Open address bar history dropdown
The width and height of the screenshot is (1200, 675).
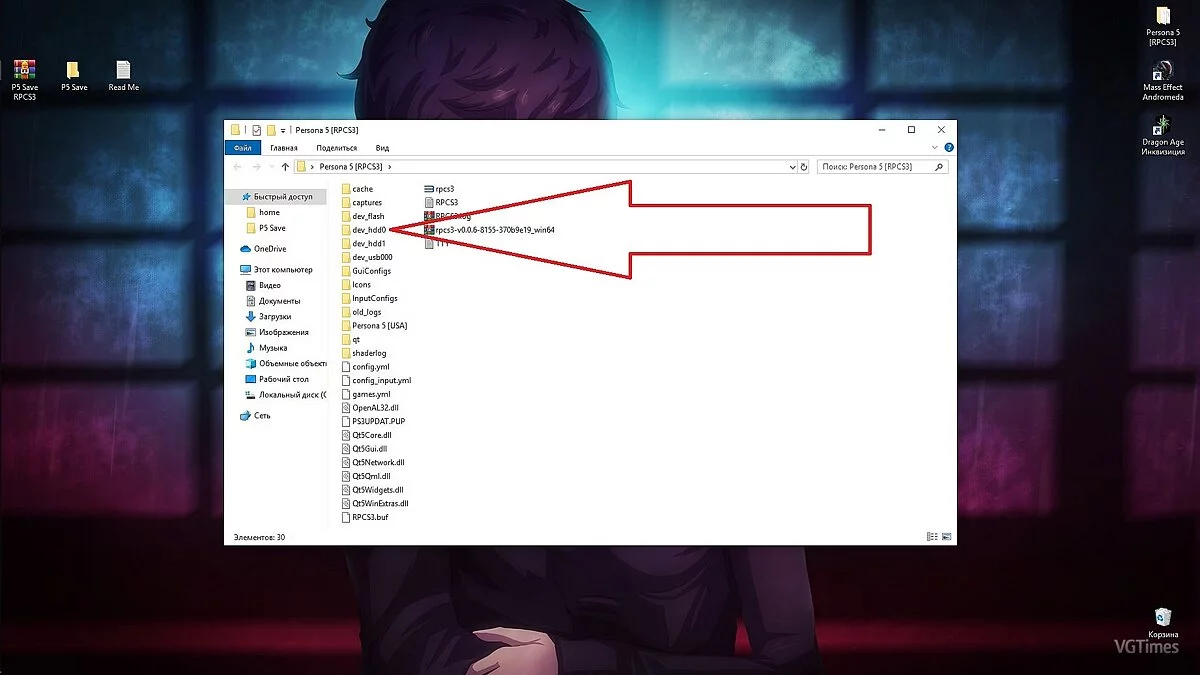[x=793, y=167]
